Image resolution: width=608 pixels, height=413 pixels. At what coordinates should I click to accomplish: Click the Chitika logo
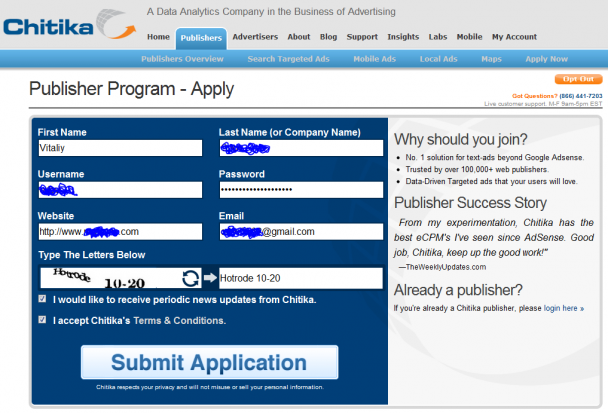pos(70,25)
